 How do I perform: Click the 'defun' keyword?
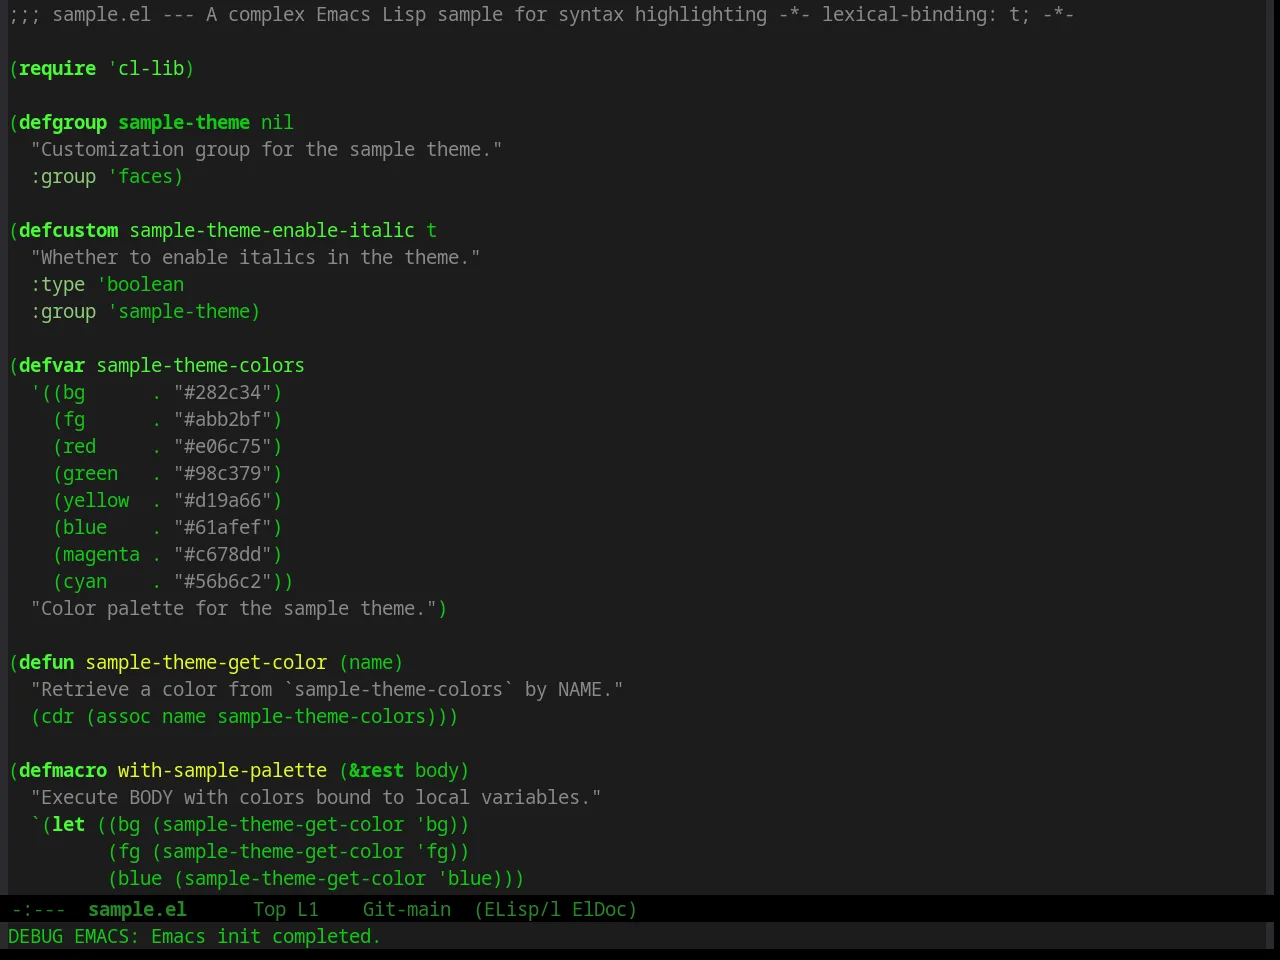click(46, 662)
